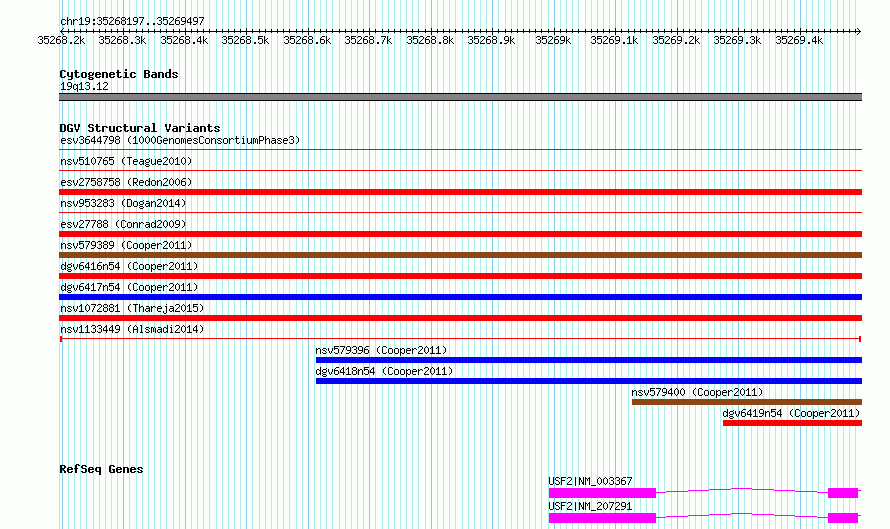
Task: Open transcript USF2|NM_207291 label
Action: coord(590,506)
